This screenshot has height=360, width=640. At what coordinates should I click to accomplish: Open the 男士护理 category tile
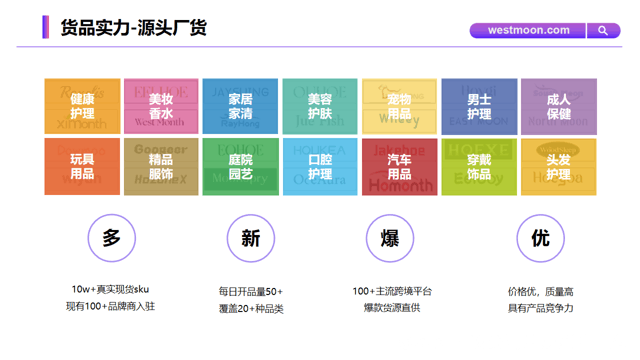(479, 106)
